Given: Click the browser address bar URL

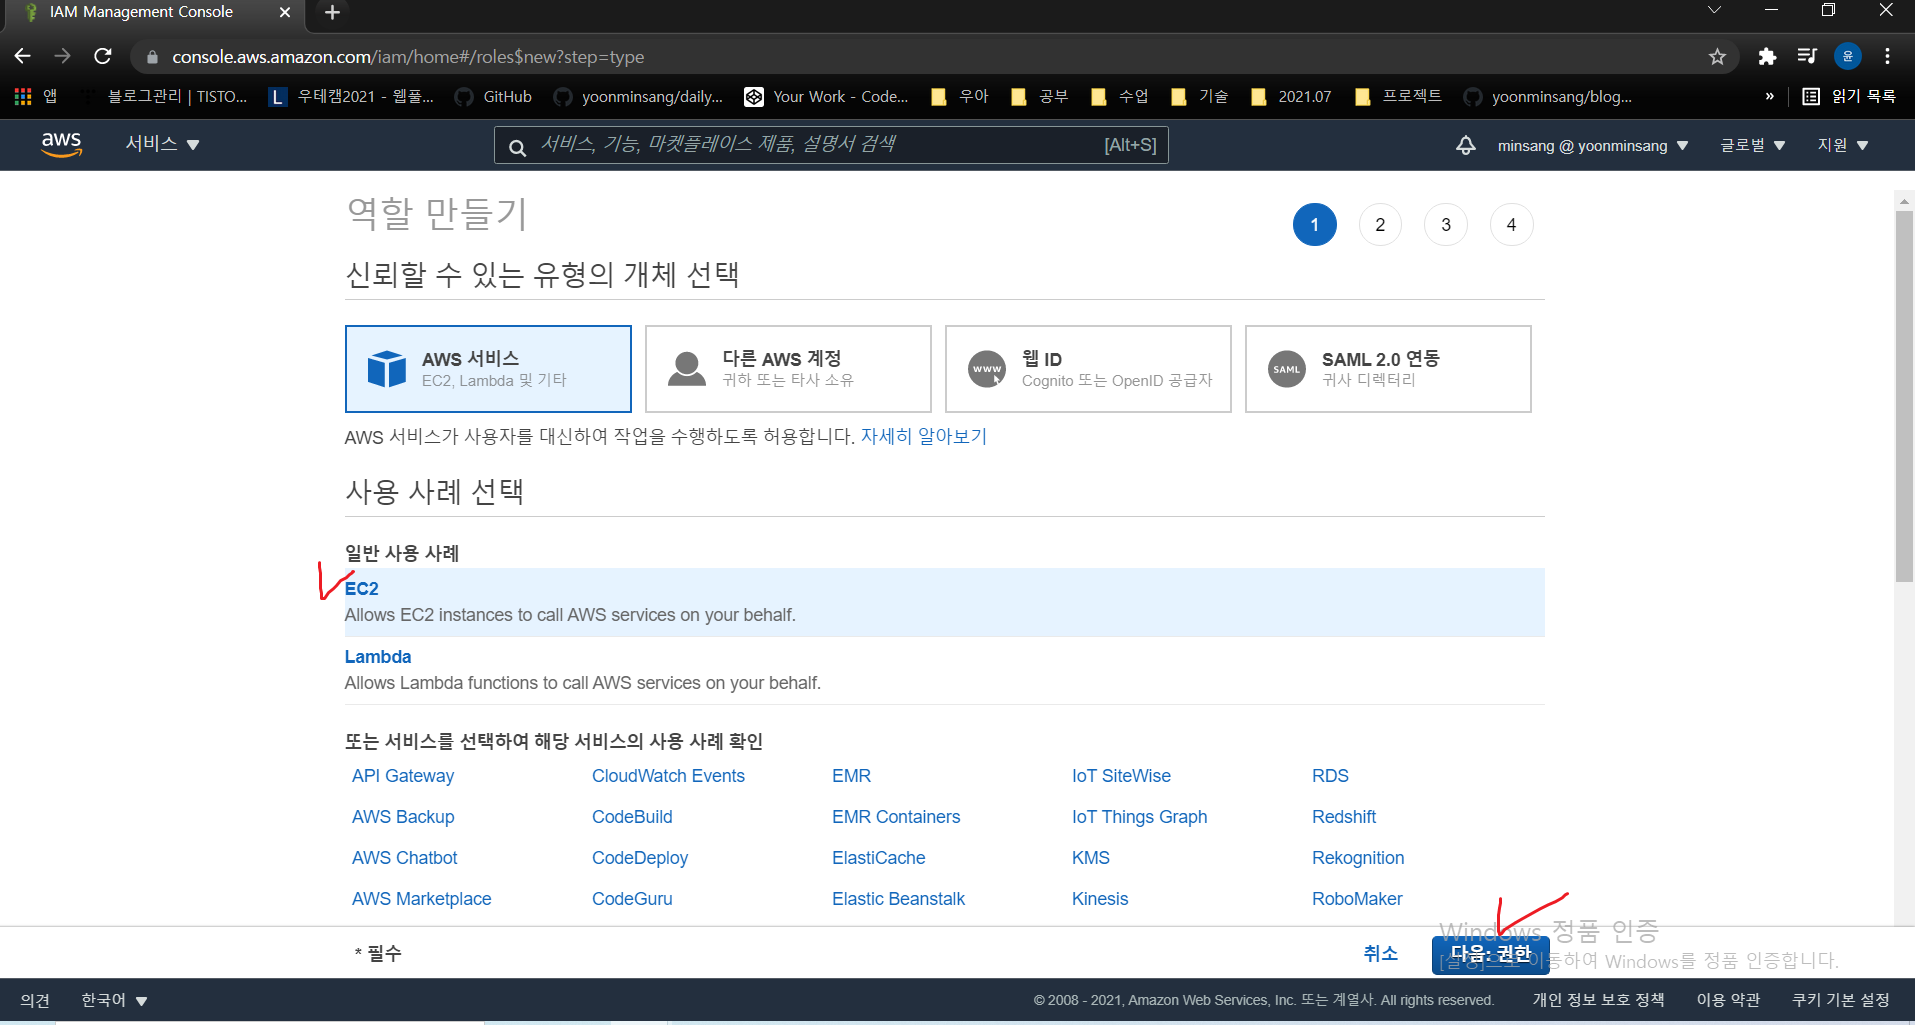Looking at the screenshot, I should click(x=408, y=57).
